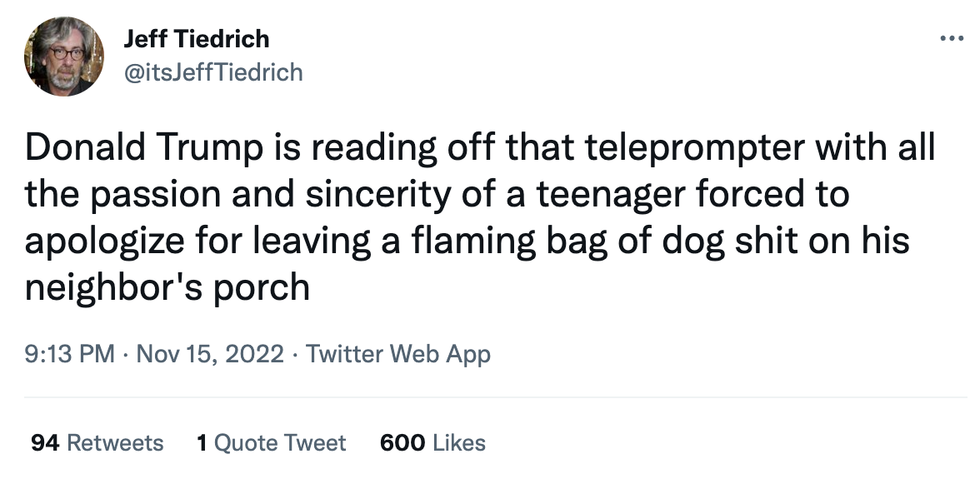Click "neighbor's porch" on the tweet's last line
Screen dimensions: 980x483
pos(166,289)
